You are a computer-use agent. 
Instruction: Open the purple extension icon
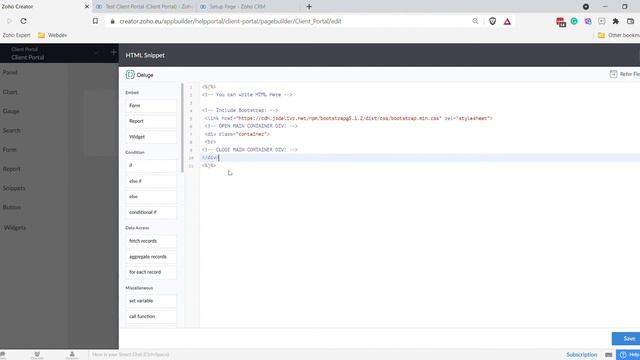[588, 21]
